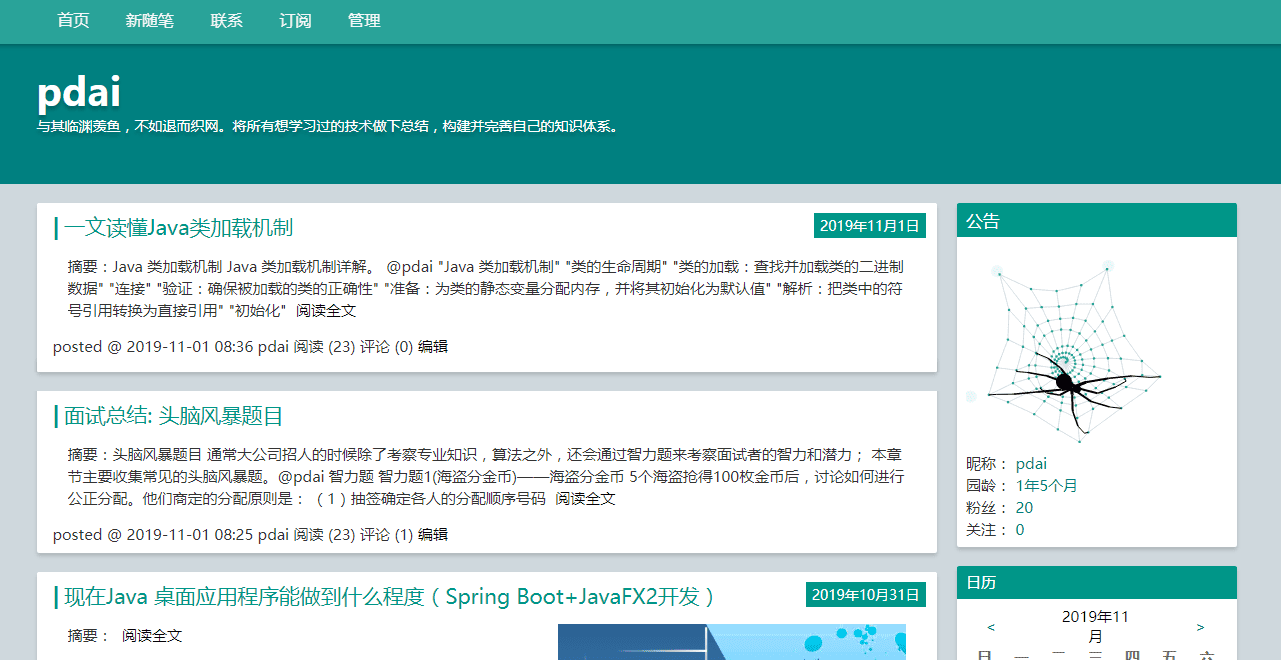The height and width of the screenshot is (660, 1281).
Task: Go to previous month in calendar
Action: (991, 627)
